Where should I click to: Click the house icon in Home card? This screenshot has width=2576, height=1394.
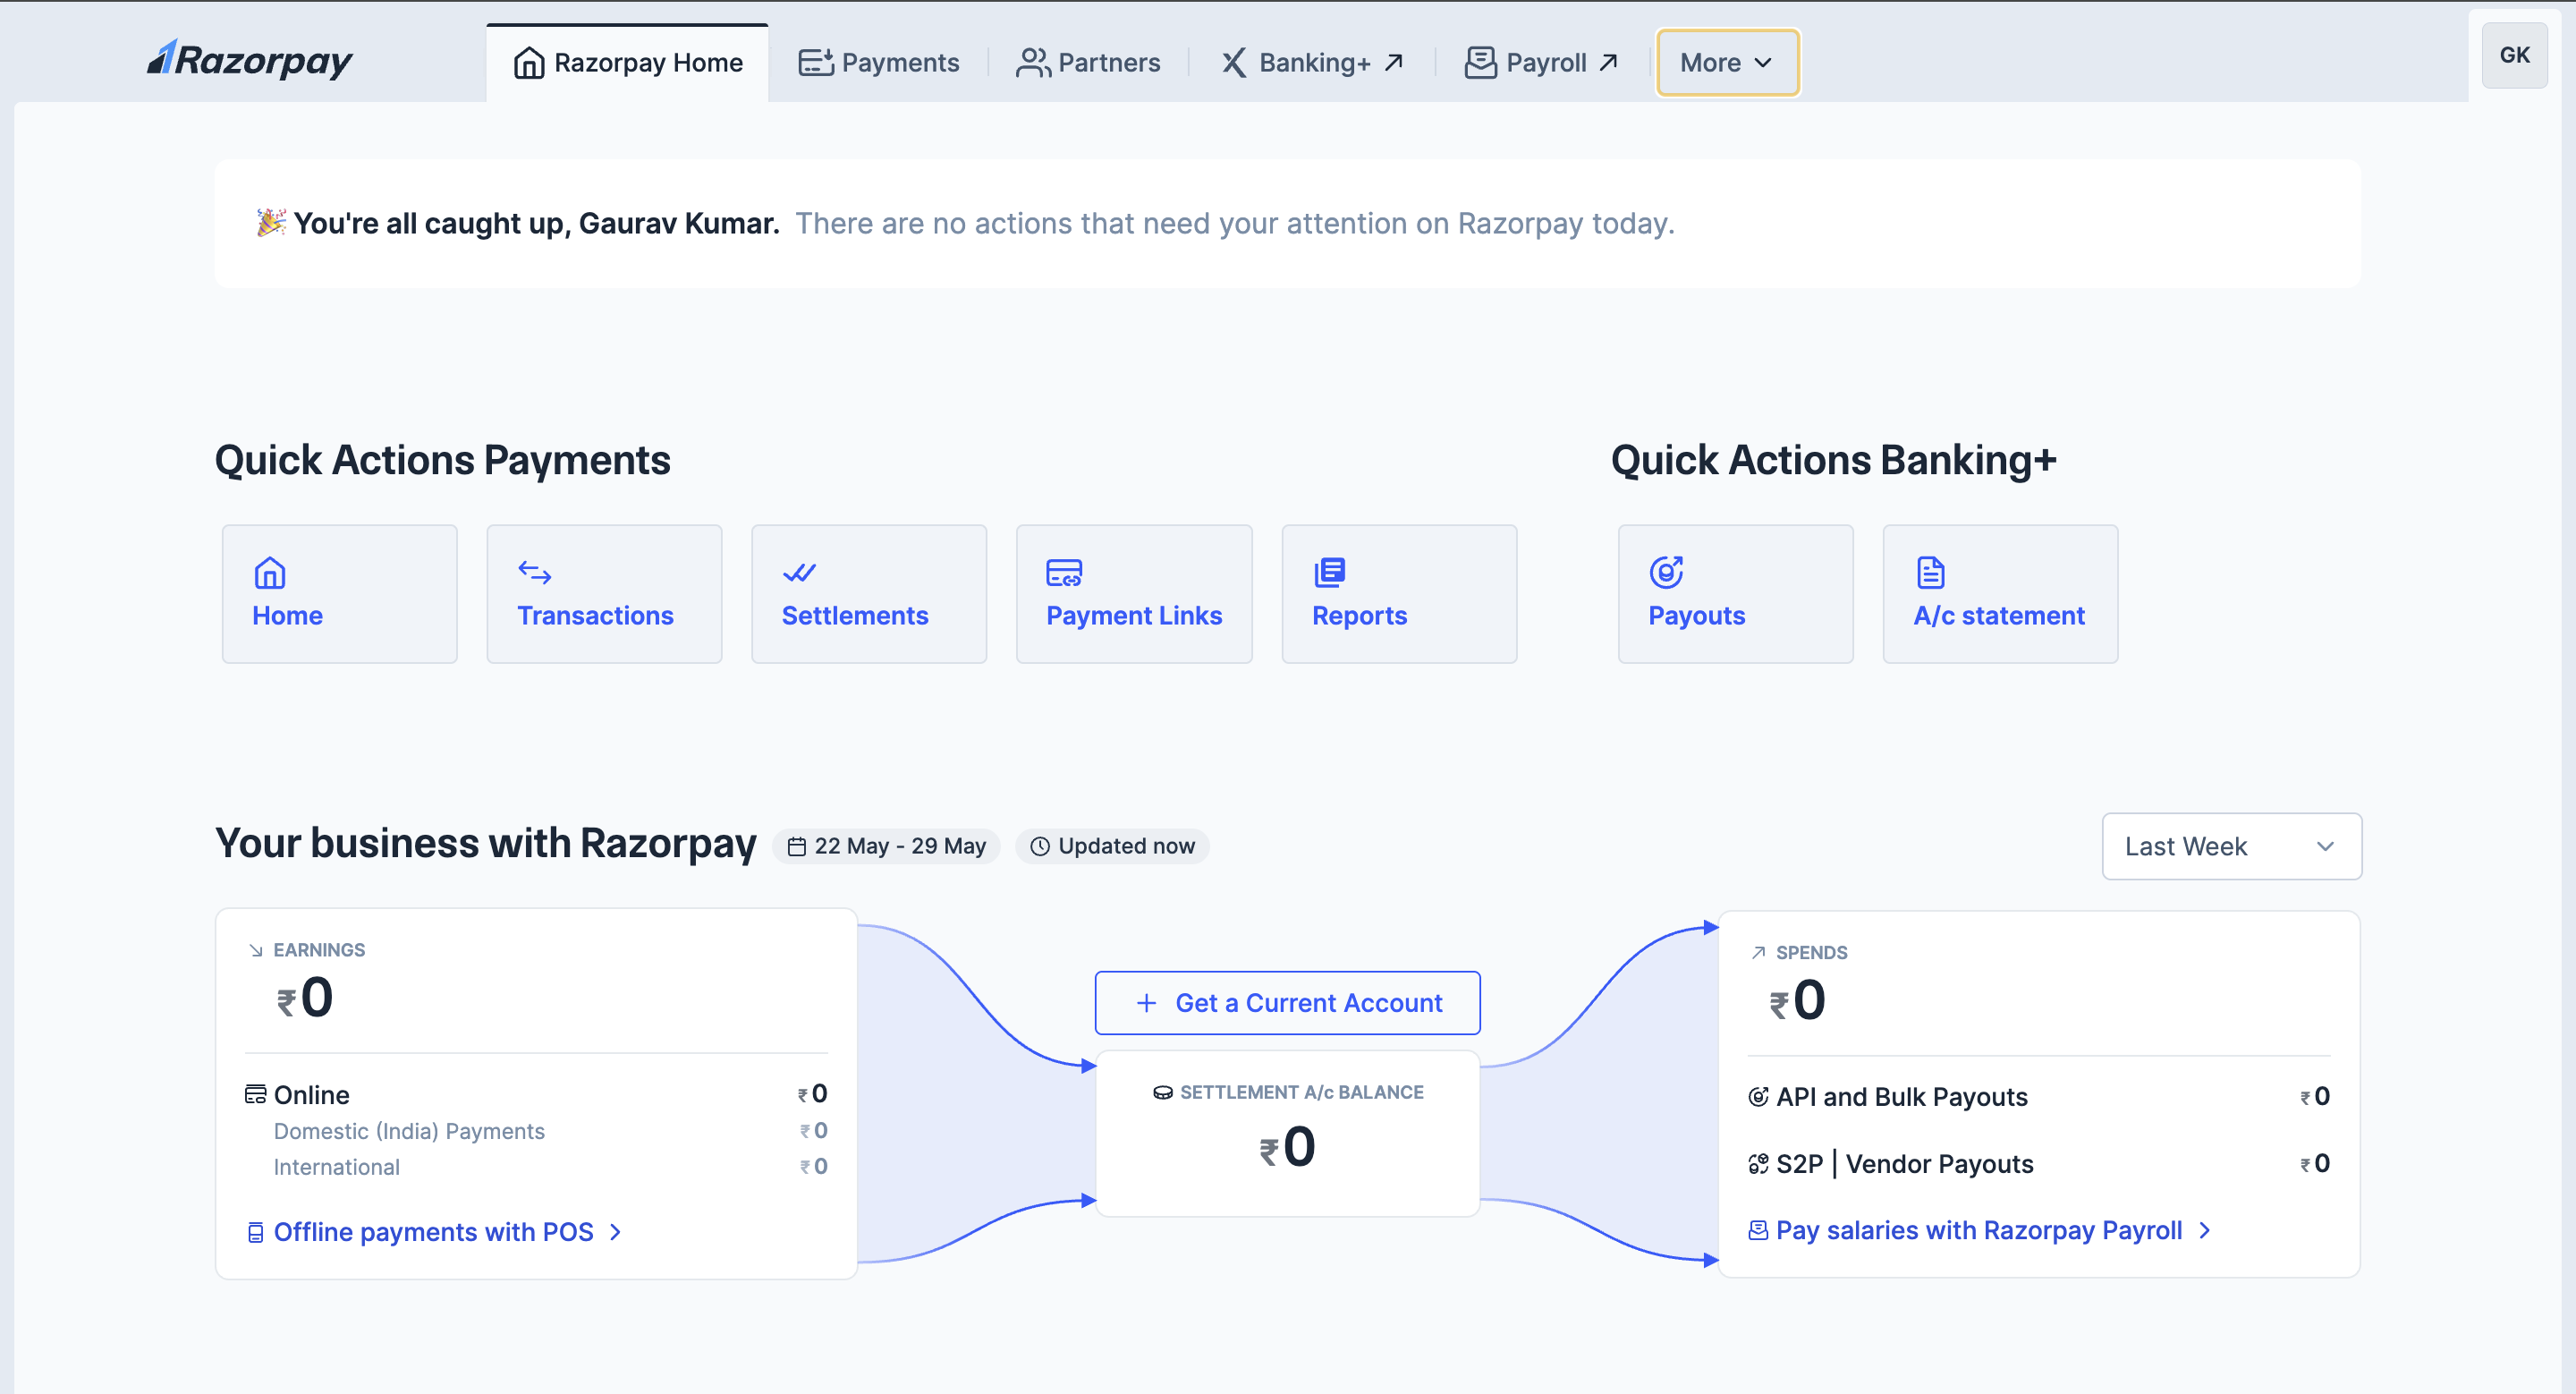click(270, 573)
